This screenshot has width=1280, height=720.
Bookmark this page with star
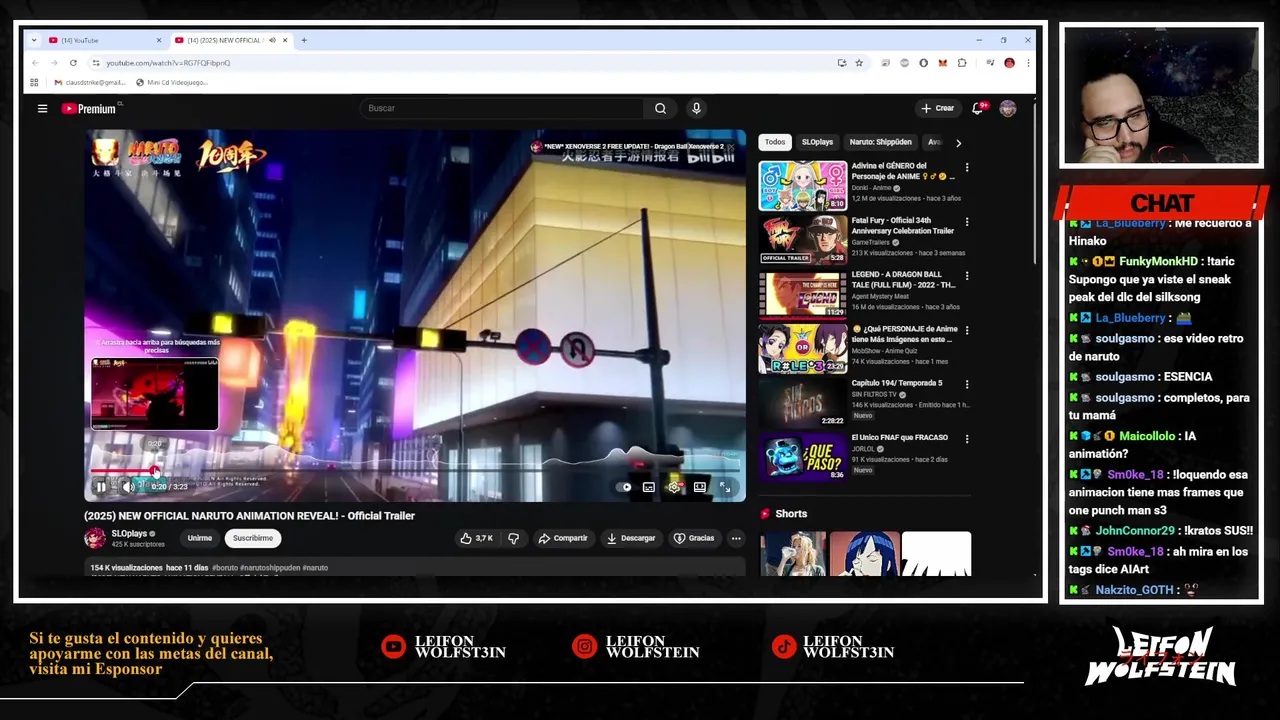tap(858, 63)
